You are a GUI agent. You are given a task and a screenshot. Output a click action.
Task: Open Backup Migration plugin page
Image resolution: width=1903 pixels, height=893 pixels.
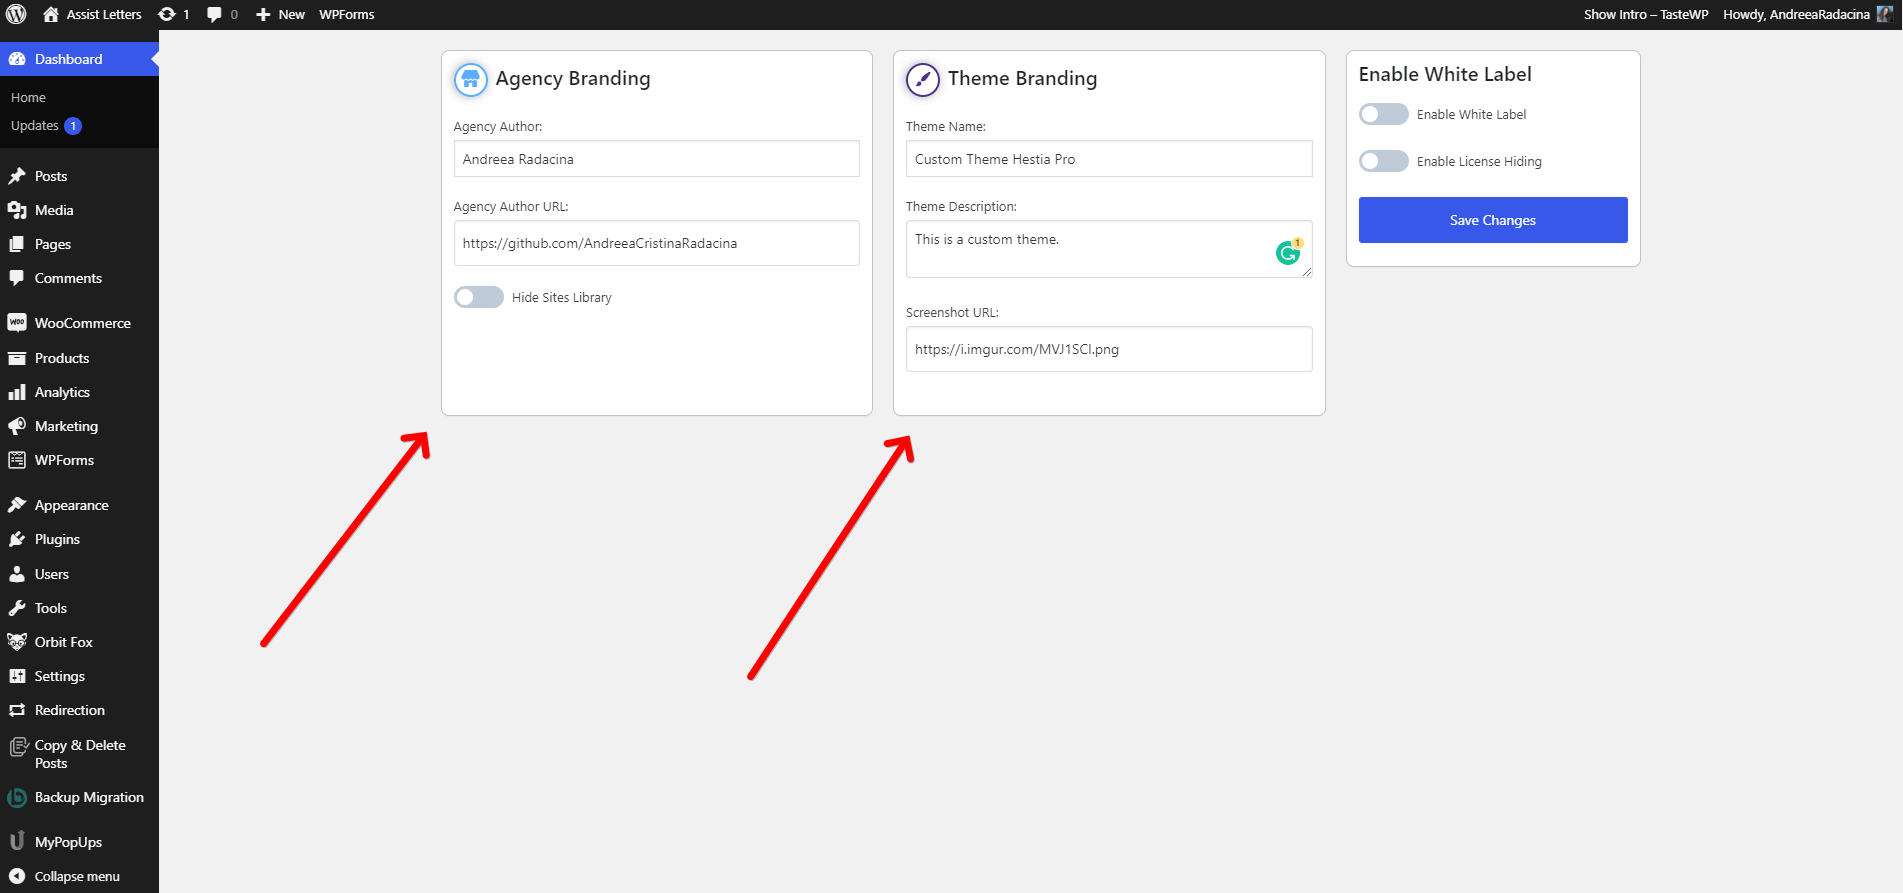89,797
